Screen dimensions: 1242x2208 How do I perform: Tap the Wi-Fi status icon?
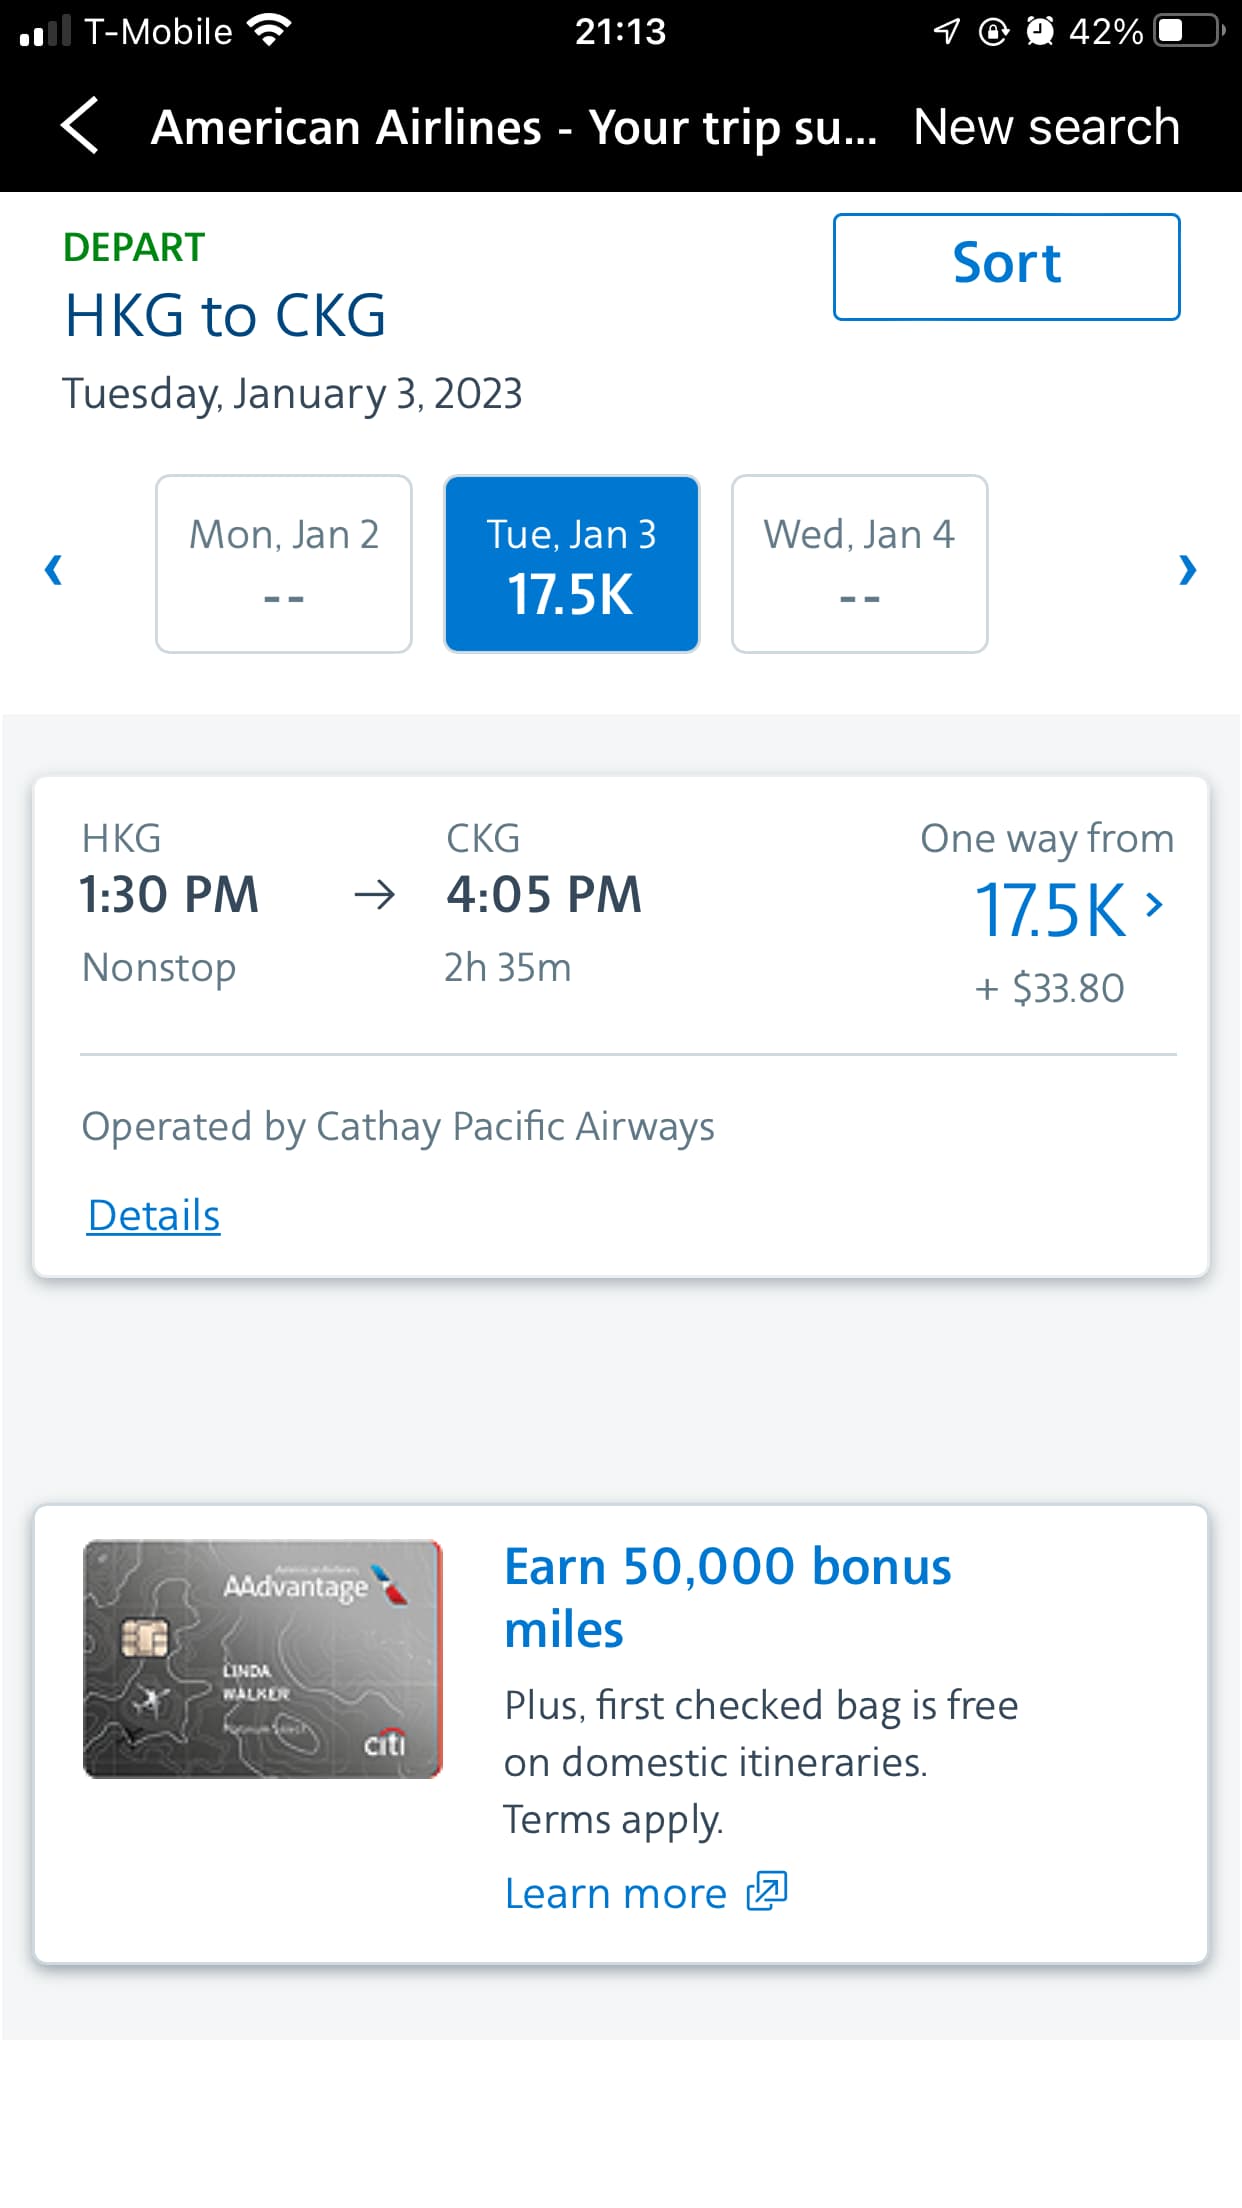coord(270,30)
